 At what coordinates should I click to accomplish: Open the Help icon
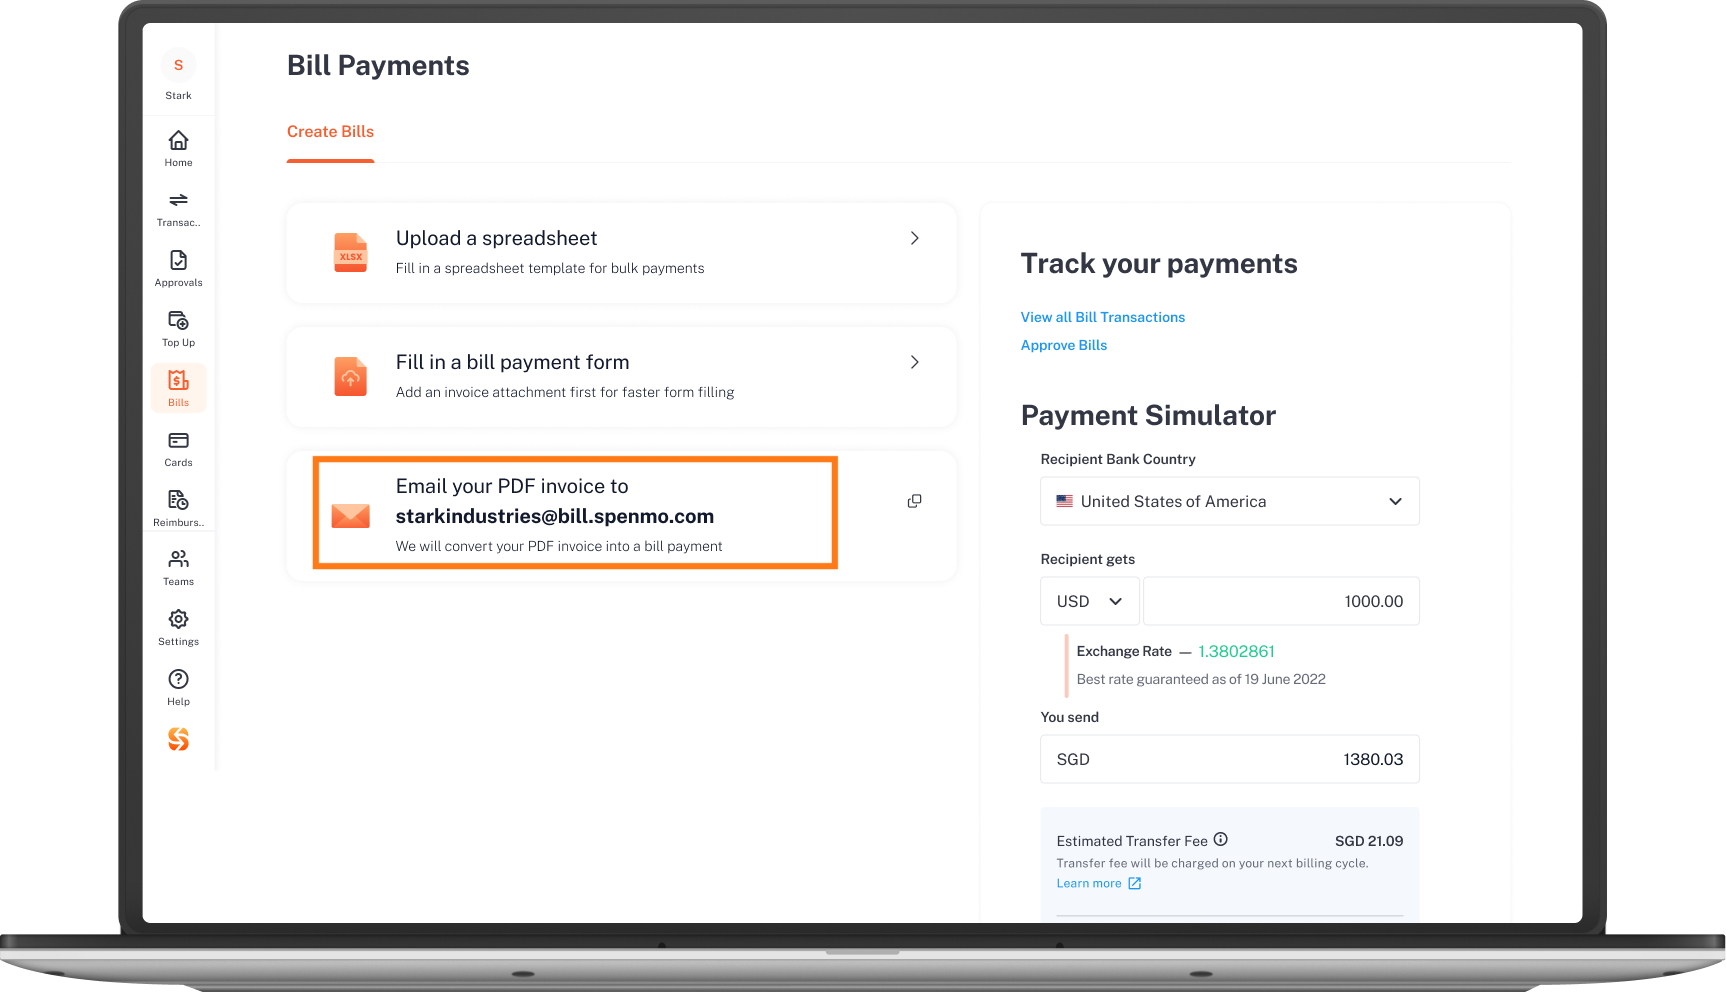(178, 687)
